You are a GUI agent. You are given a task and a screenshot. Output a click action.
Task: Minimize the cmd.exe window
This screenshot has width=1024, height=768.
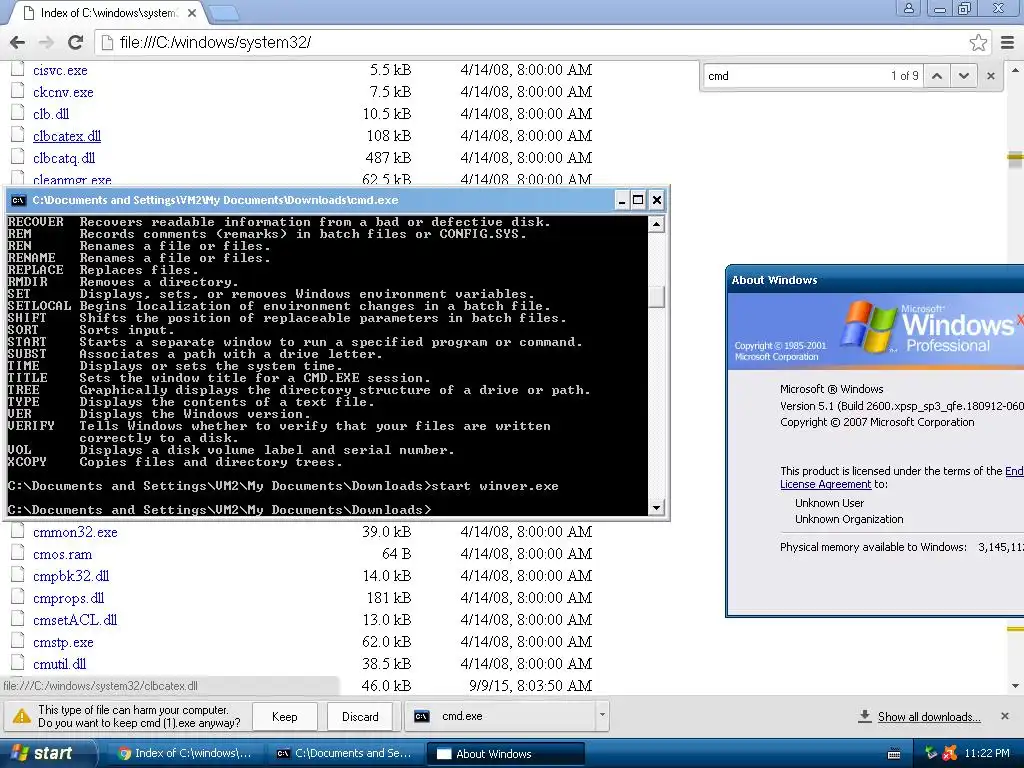[x=622, y=200]
